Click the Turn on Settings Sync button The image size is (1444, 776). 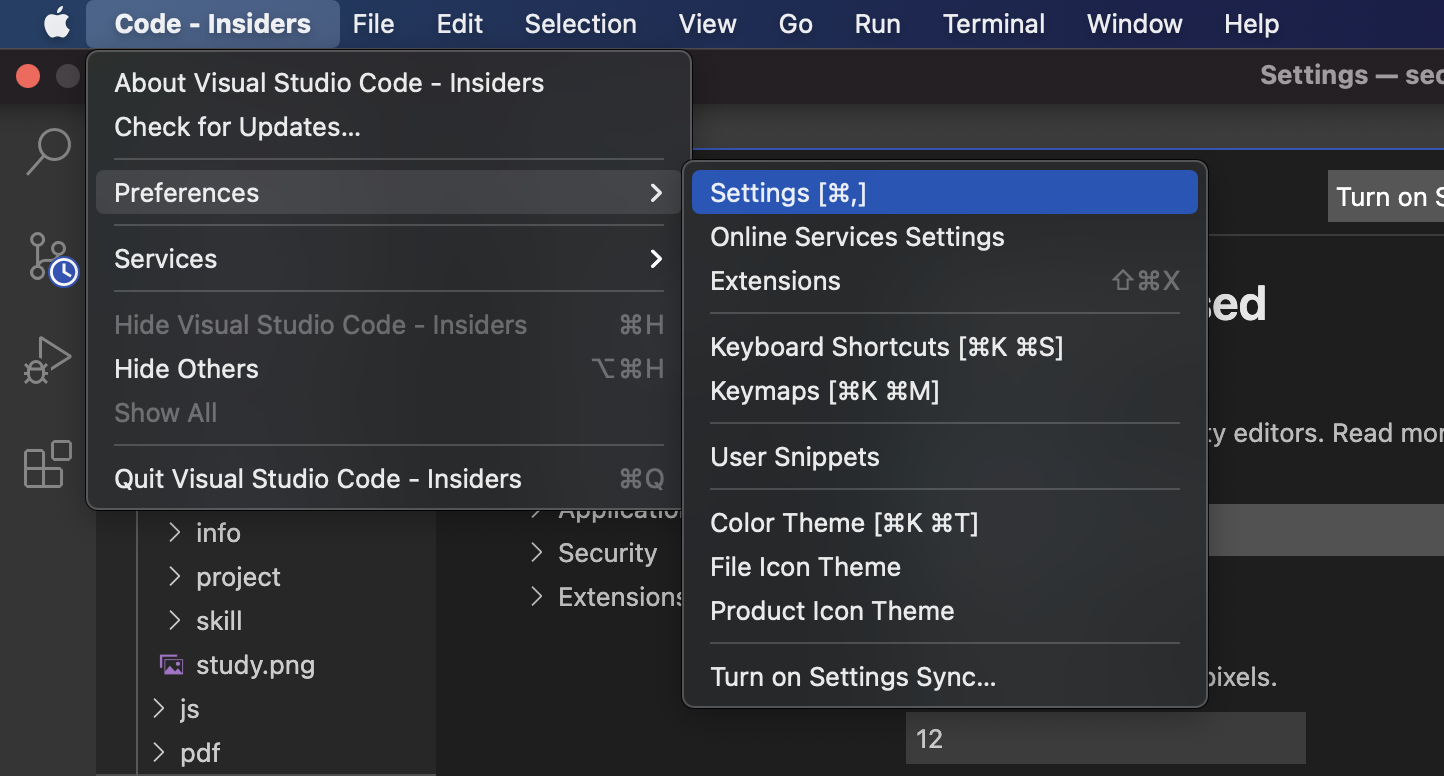tap(1386, 197)
